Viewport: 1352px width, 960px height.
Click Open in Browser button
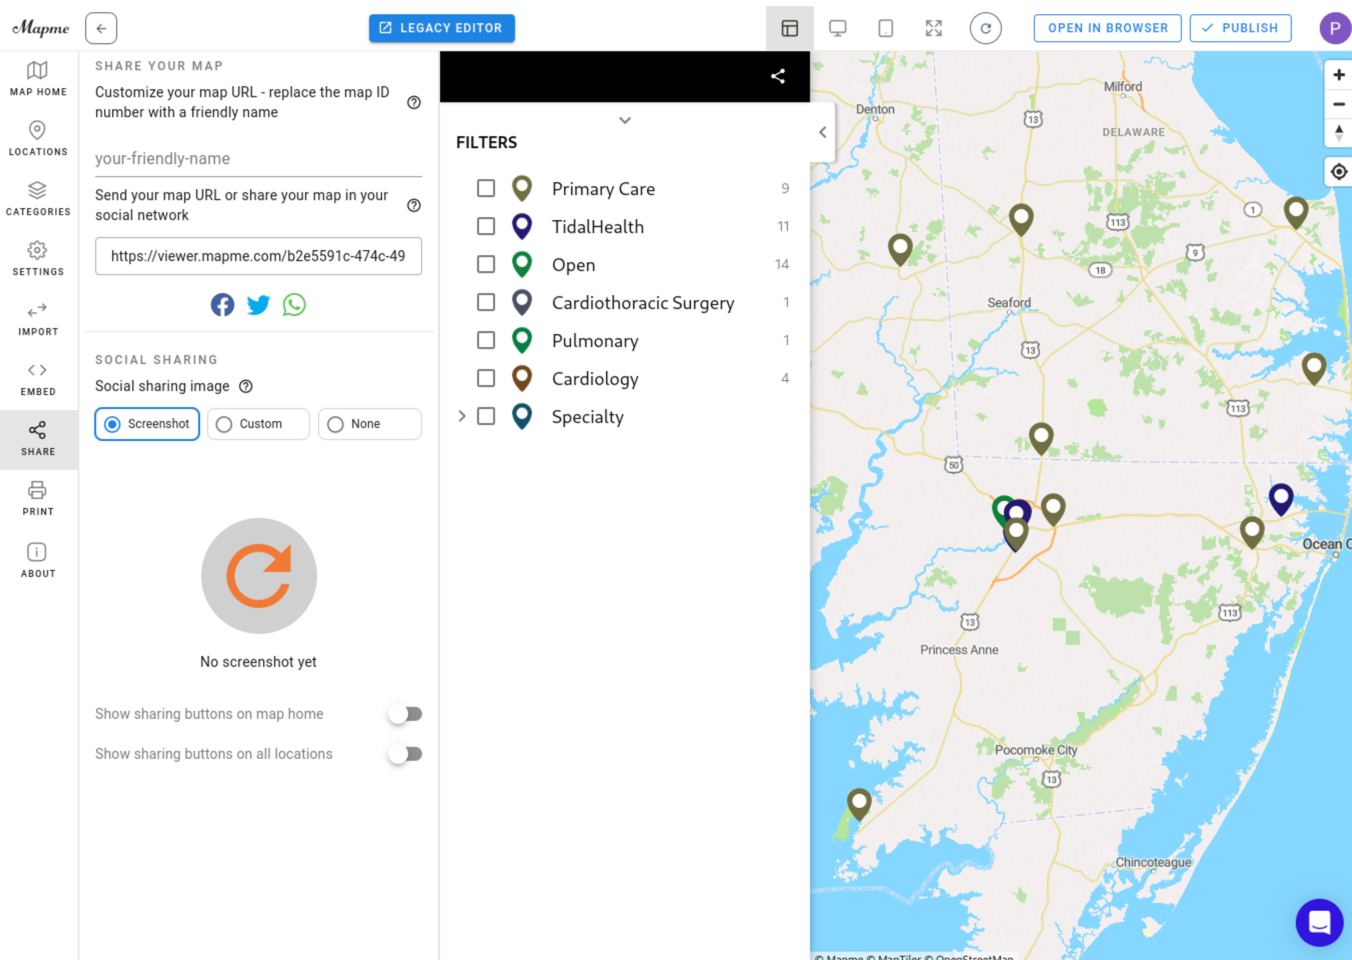coord(1107,28)
